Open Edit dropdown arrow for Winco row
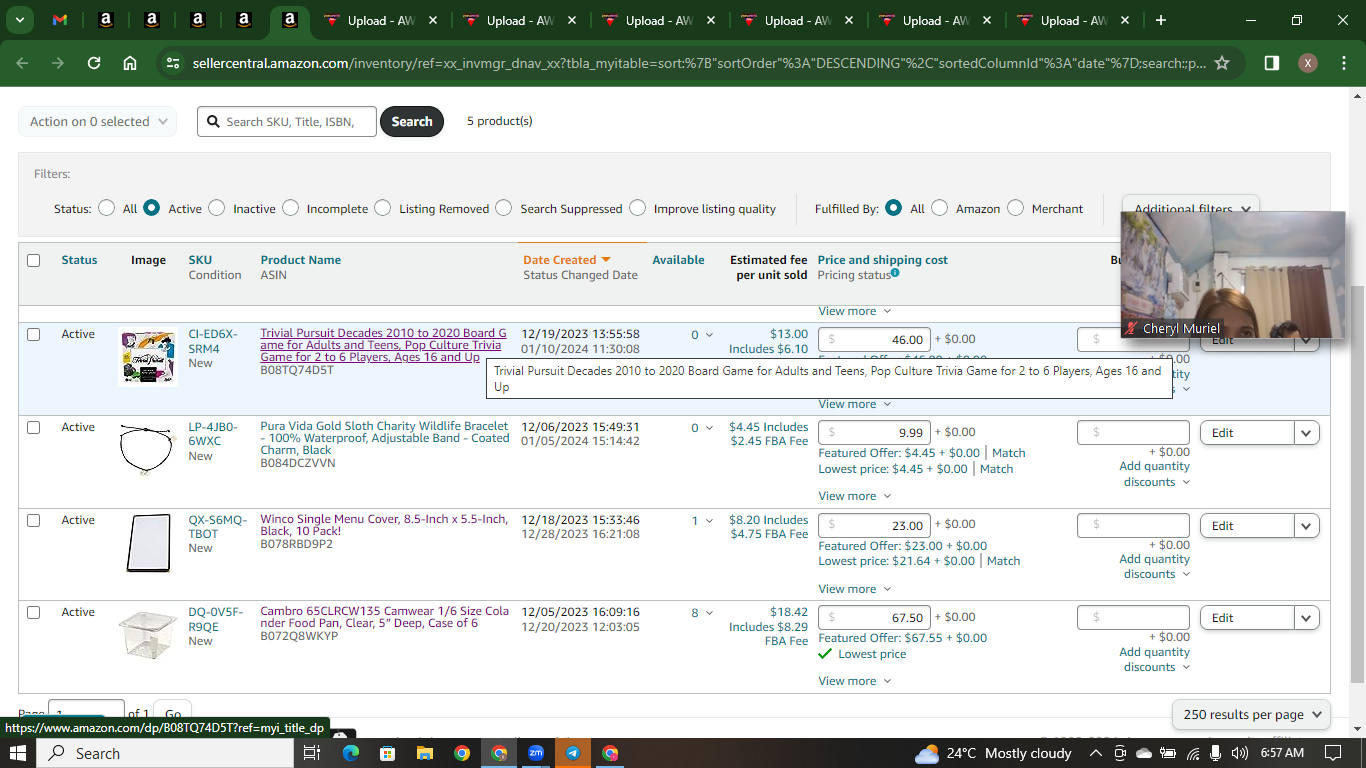This screenshot has width=1366, height=768. click(1307, 526)
